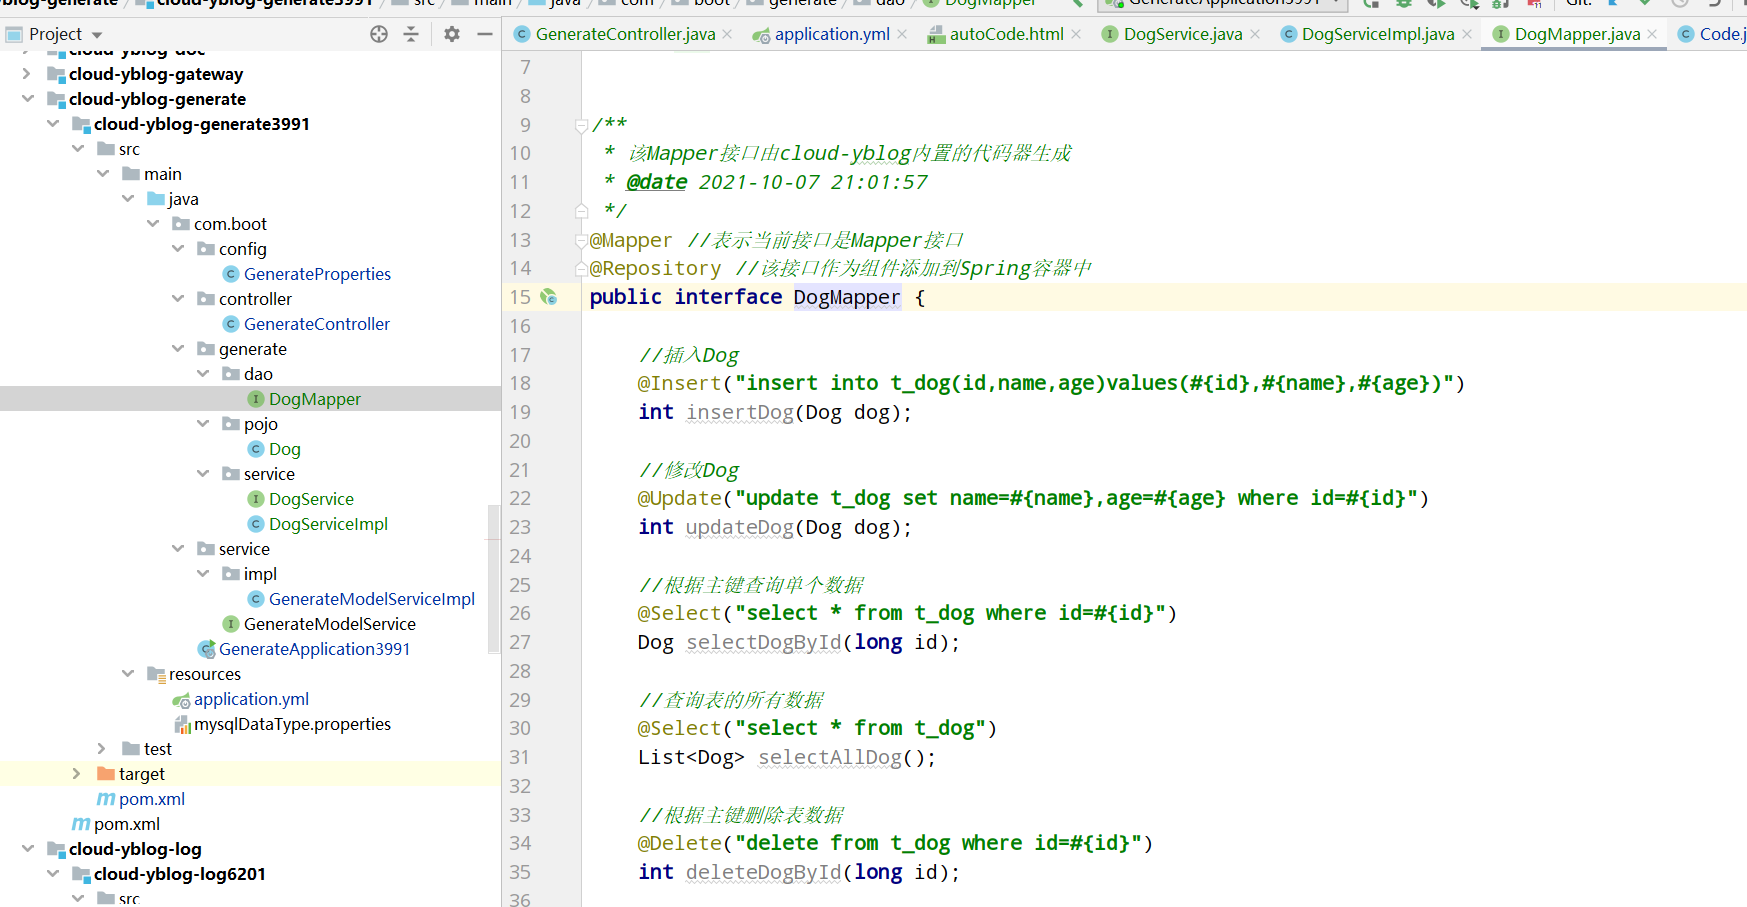Click the updateDog method name

[739, 527]
